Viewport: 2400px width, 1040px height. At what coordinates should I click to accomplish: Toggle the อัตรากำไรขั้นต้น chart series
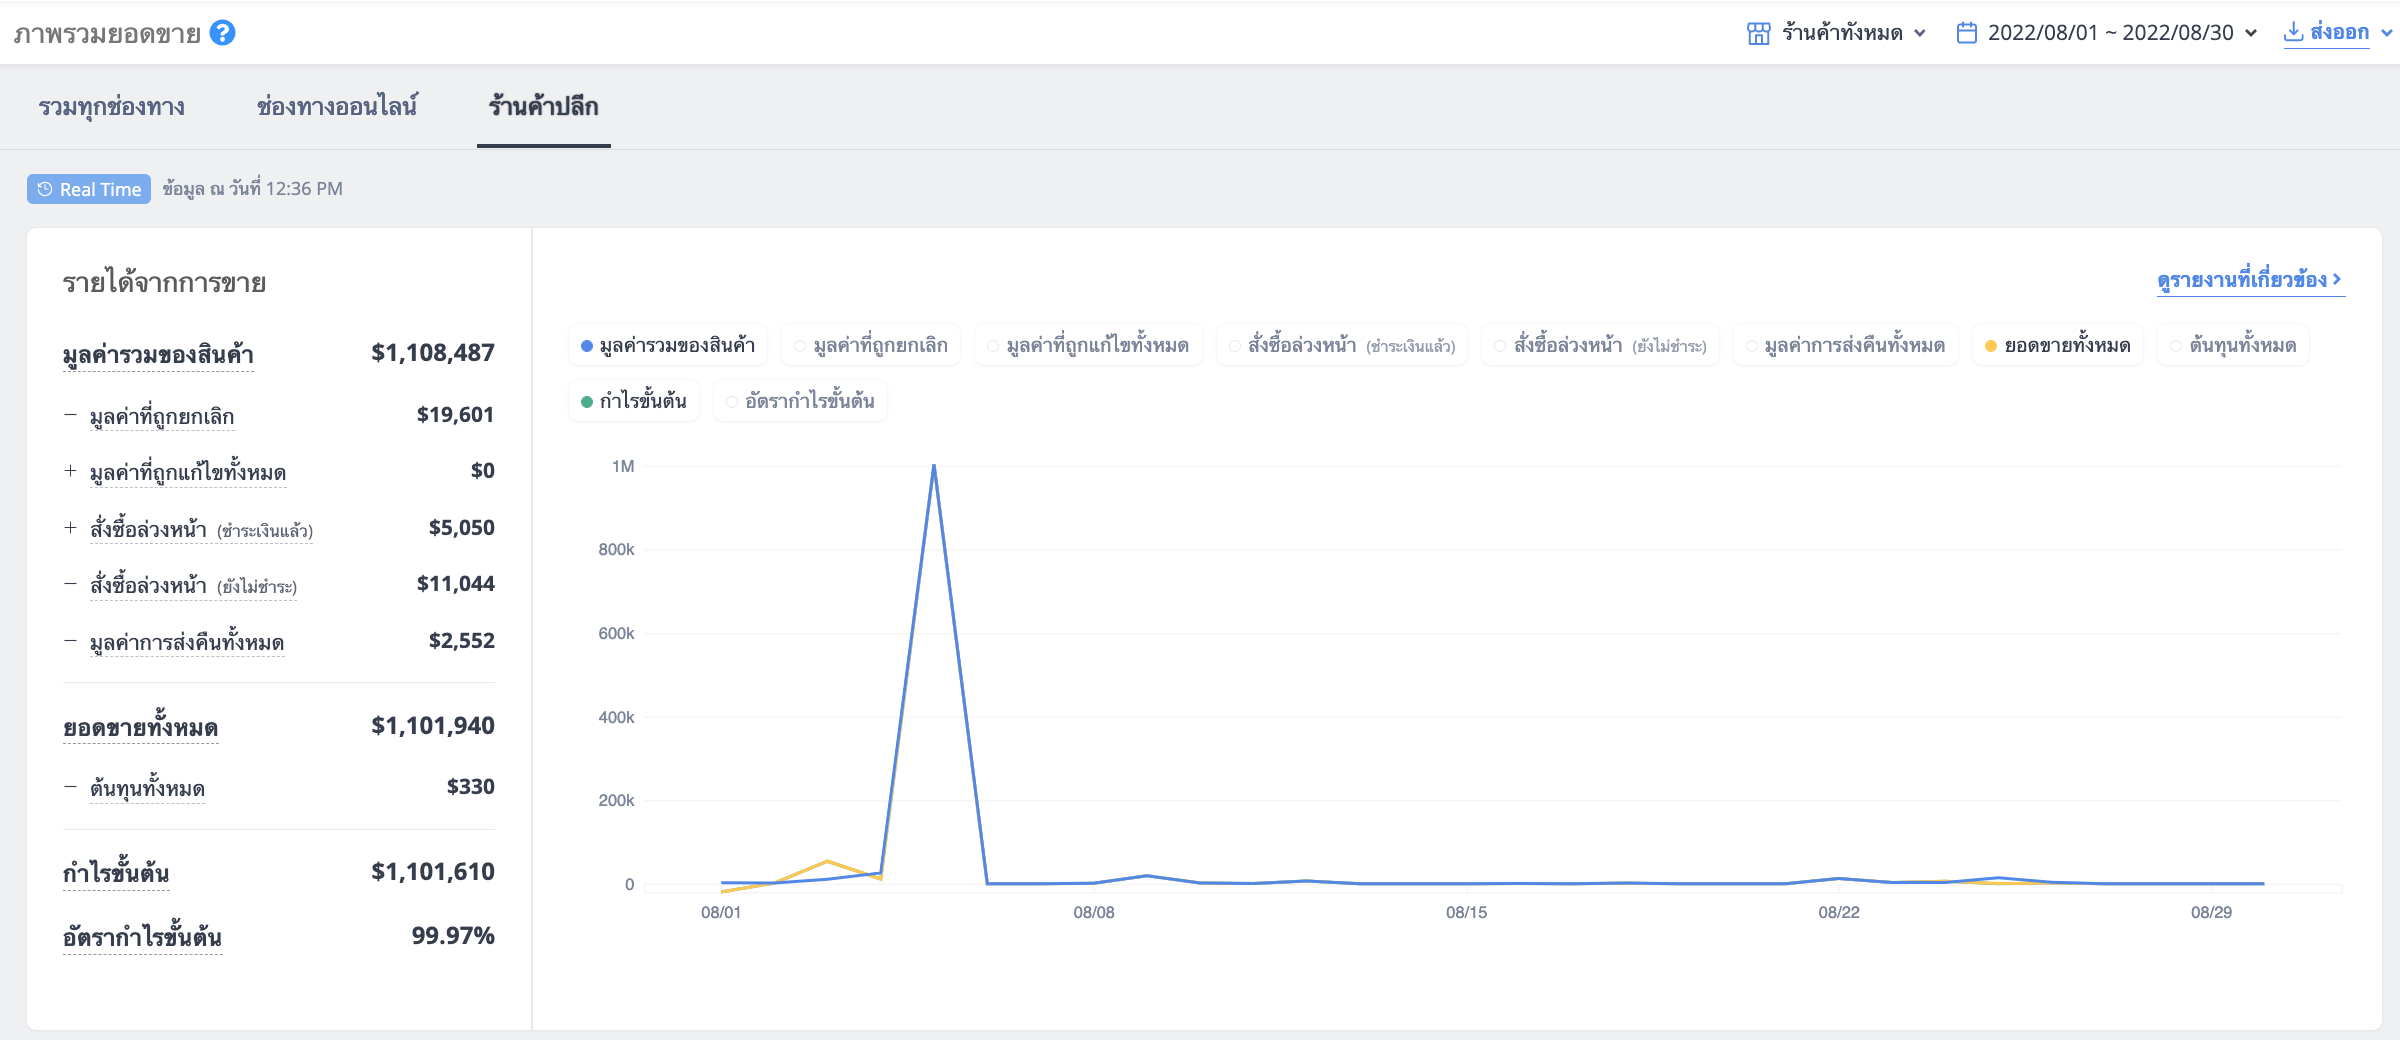click(800, 402)
